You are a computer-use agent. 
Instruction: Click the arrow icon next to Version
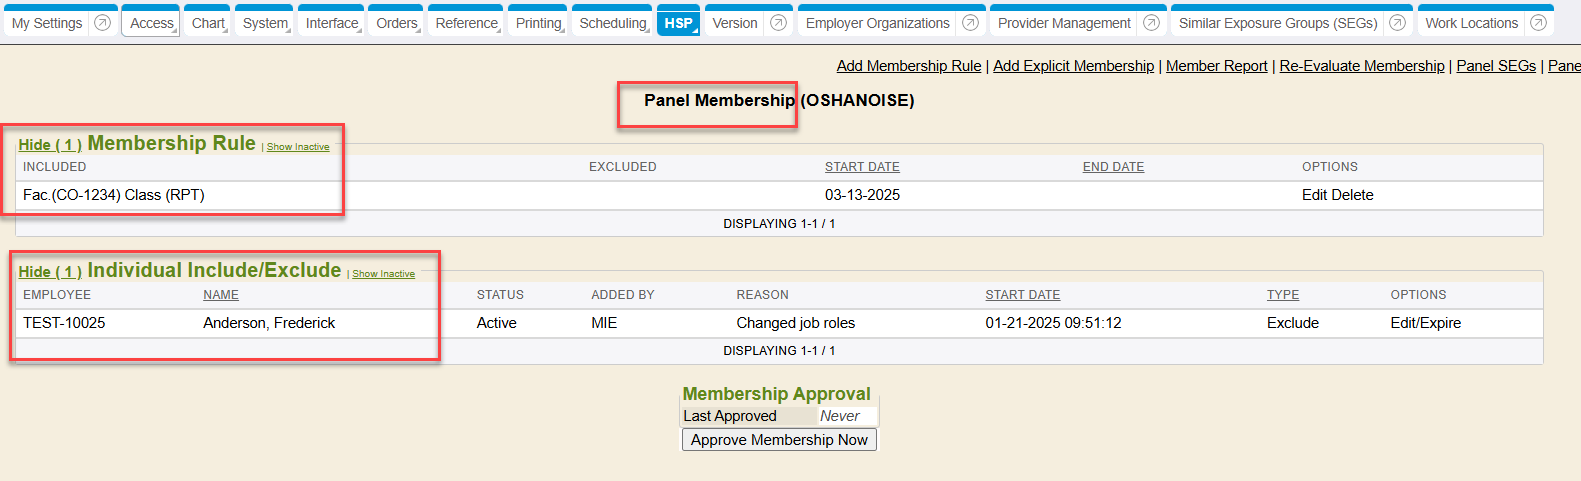coord(778,23)
